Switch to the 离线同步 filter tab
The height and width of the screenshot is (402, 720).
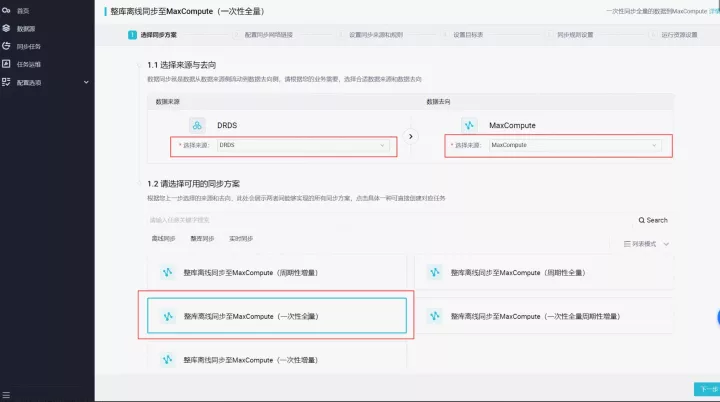(x=163, y=238)
